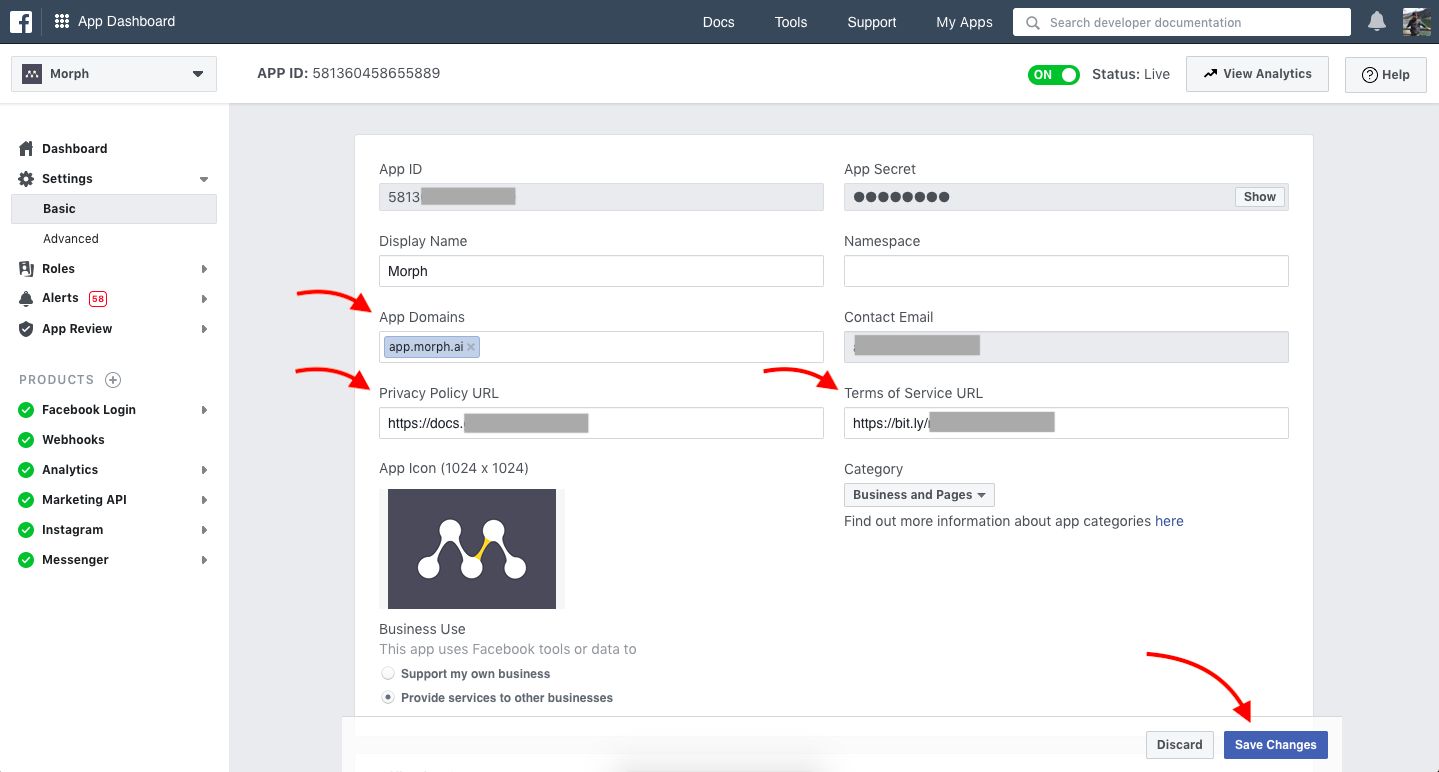Click the APP ID number in header
The image size is (1439, 772).
tap(376, 73)
